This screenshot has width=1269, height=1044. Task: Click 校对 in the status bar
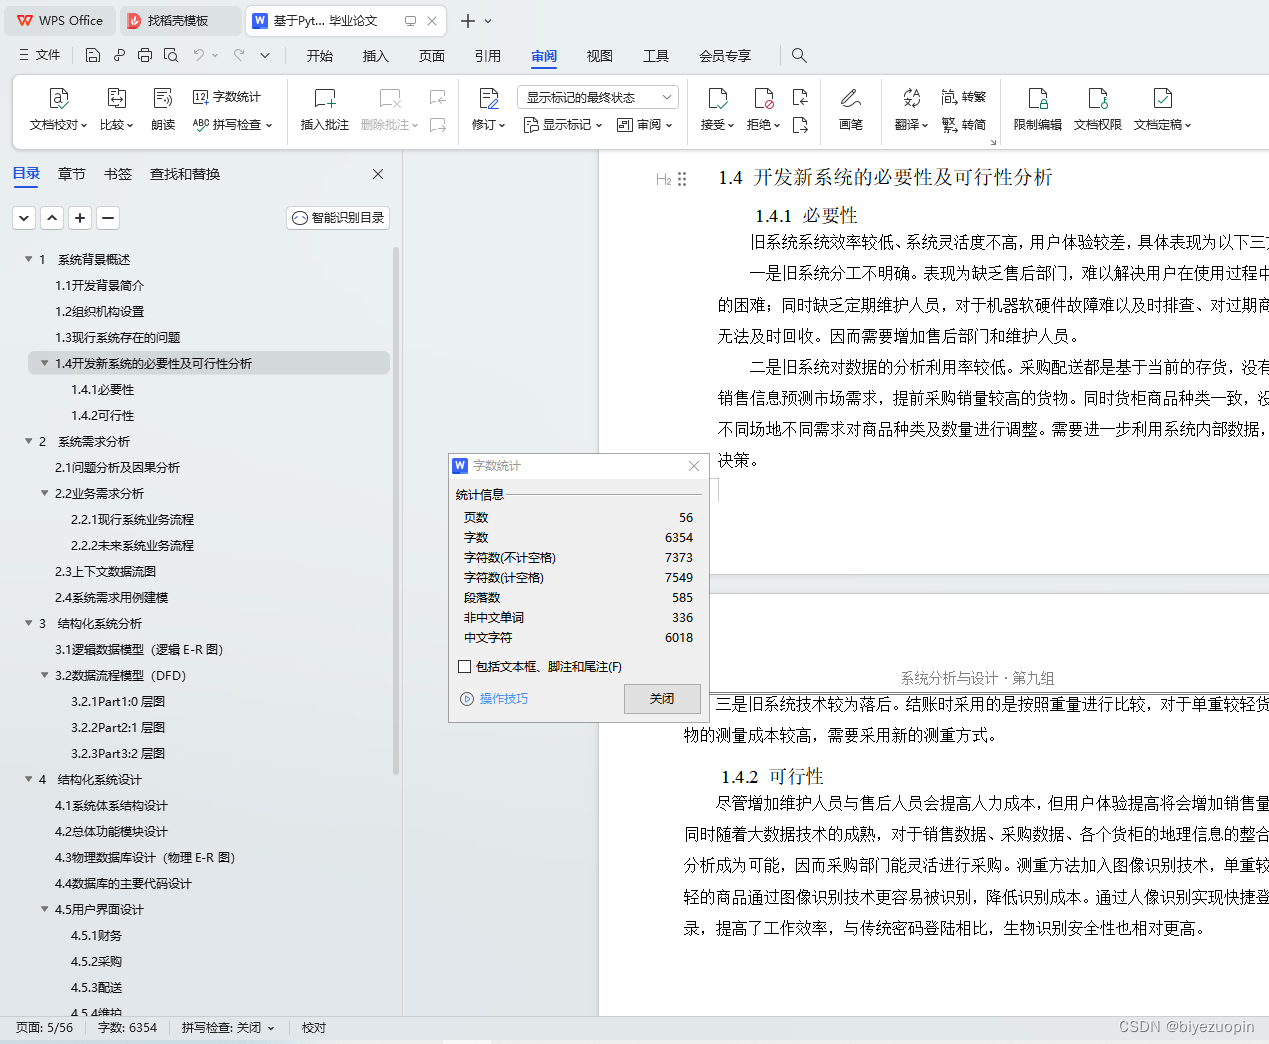pos(314,1027)
